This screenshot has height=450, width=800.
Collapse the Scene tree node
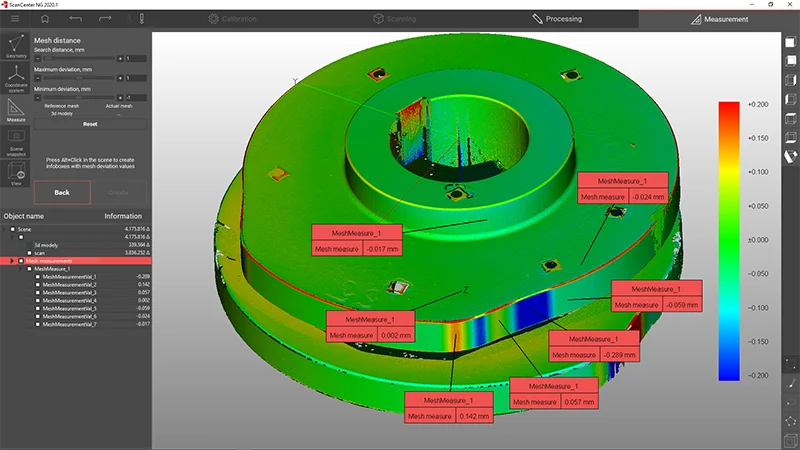[5, 230]
